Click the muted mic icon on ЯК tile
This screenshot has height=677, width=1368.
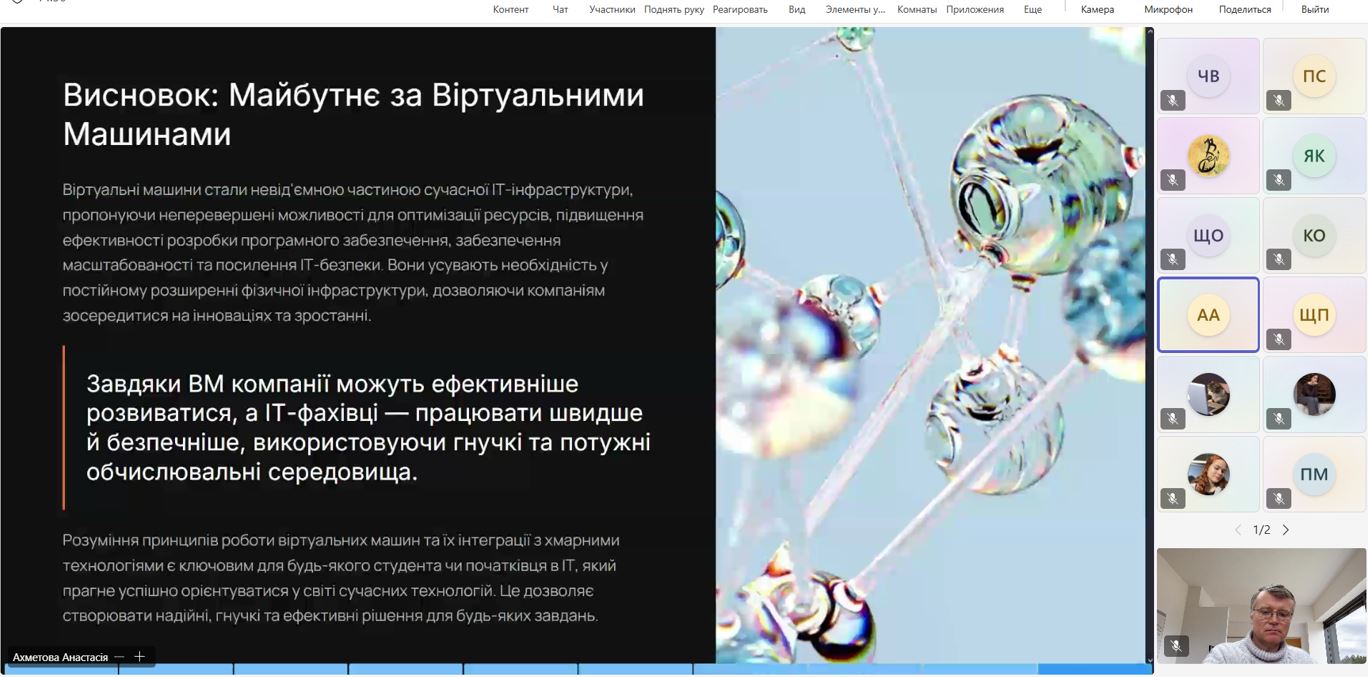click(x=1278, y=180)
